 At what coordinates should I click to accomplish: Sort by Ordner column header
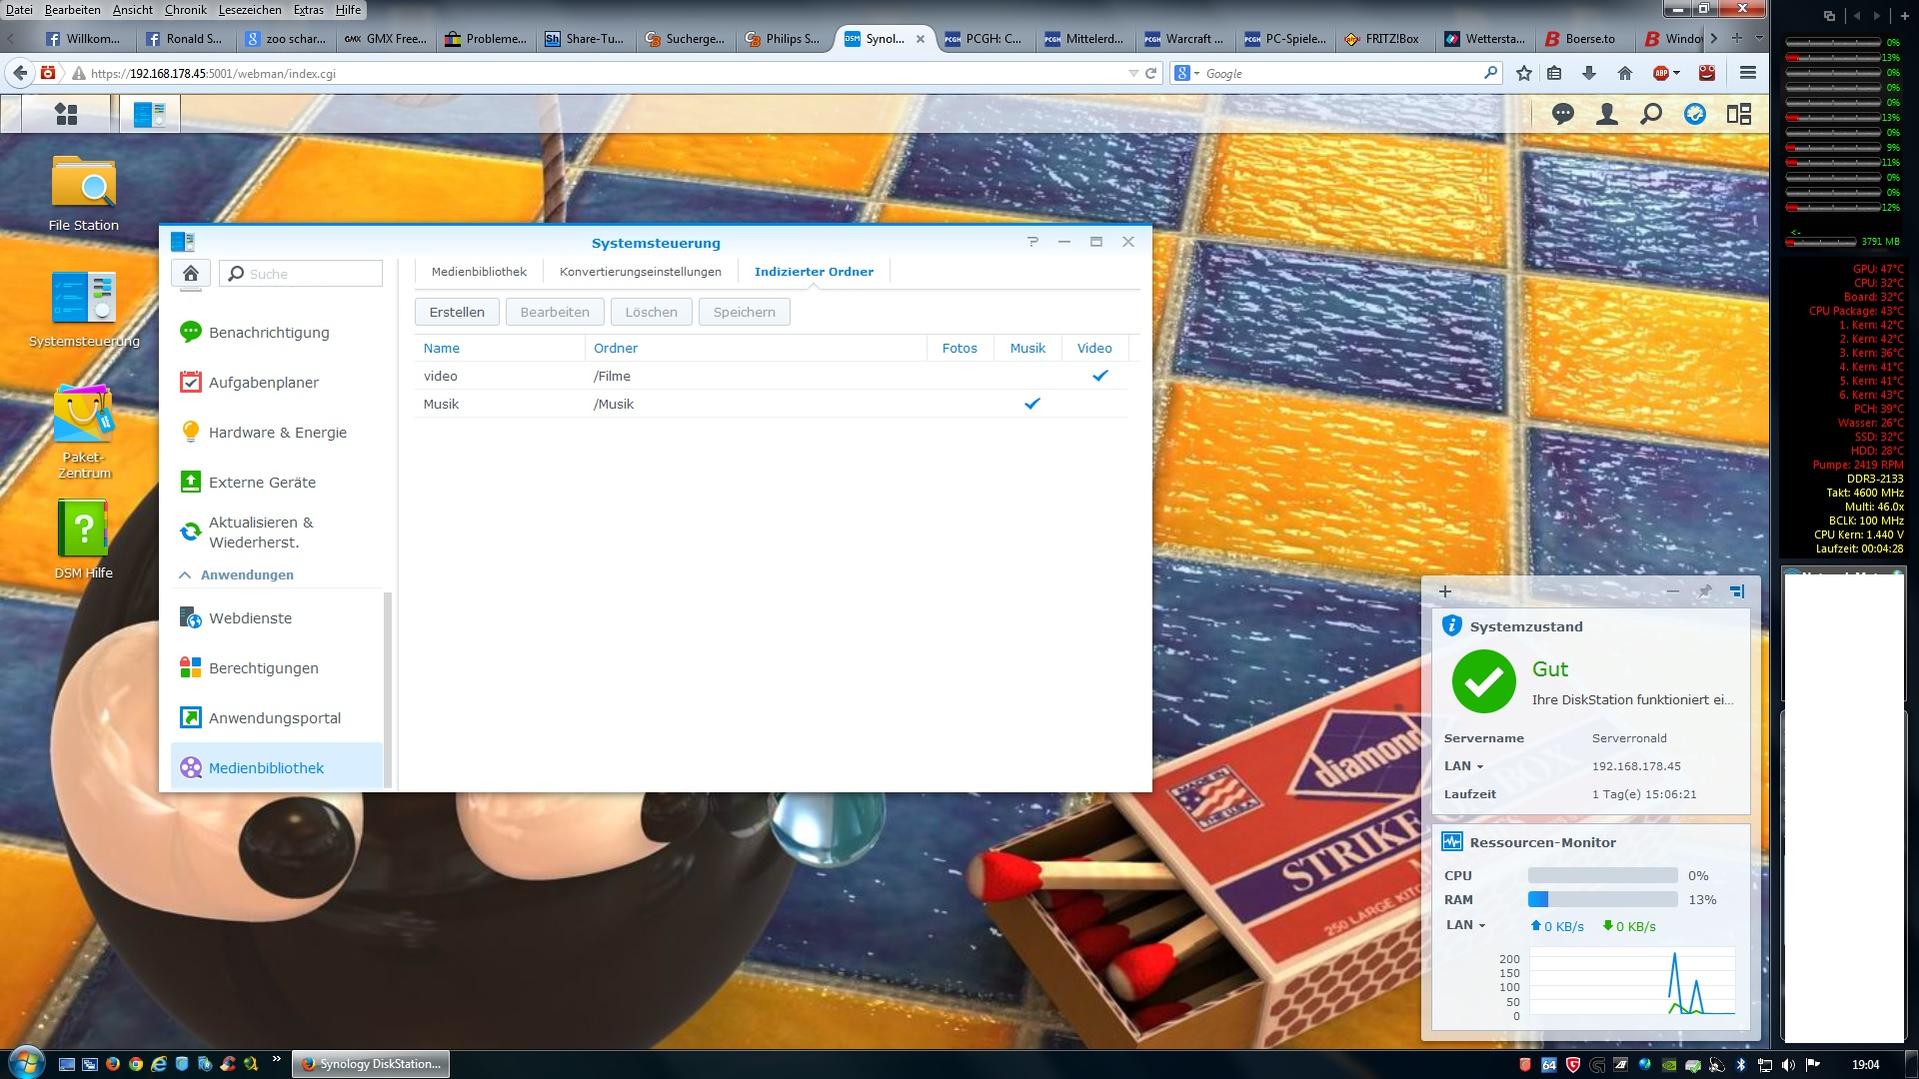756,348
